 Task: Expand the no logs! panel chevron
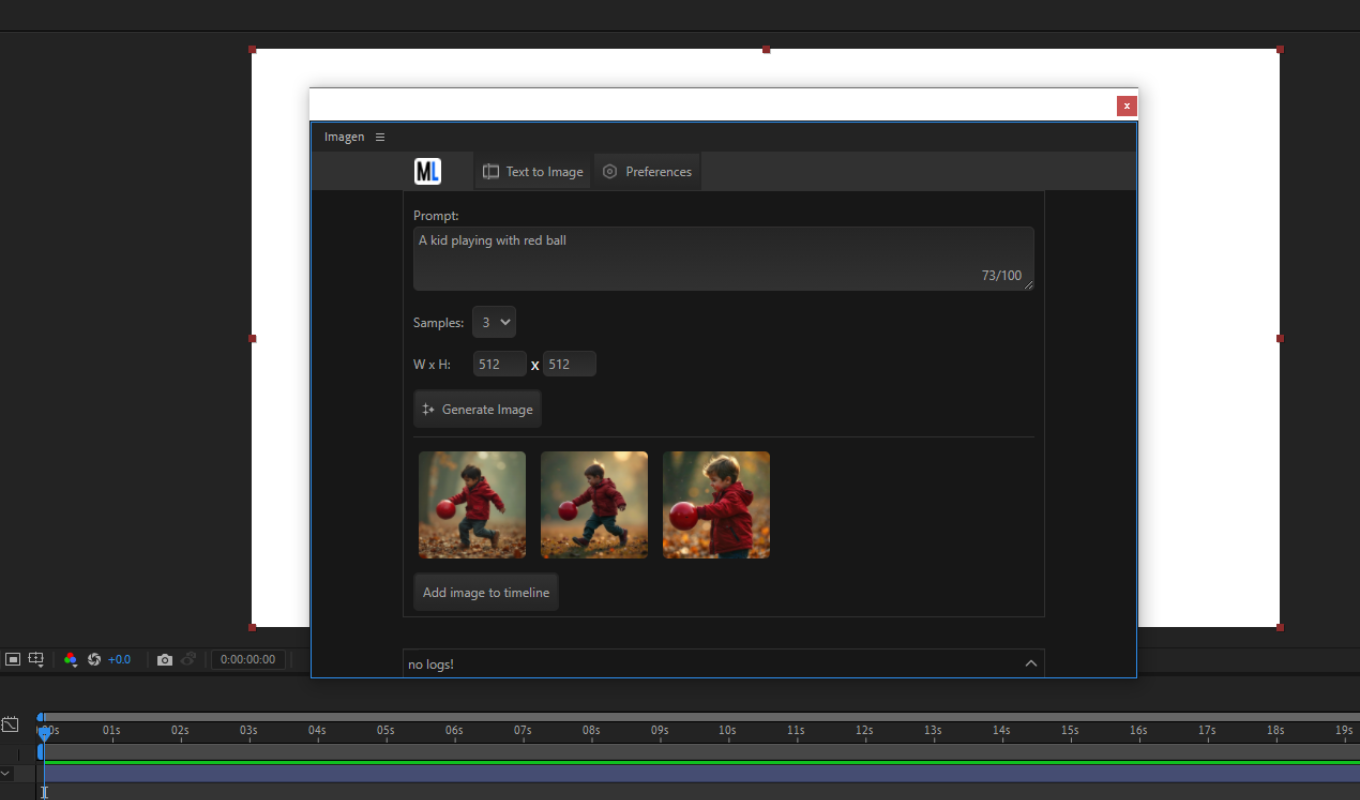click(1031, 664)
